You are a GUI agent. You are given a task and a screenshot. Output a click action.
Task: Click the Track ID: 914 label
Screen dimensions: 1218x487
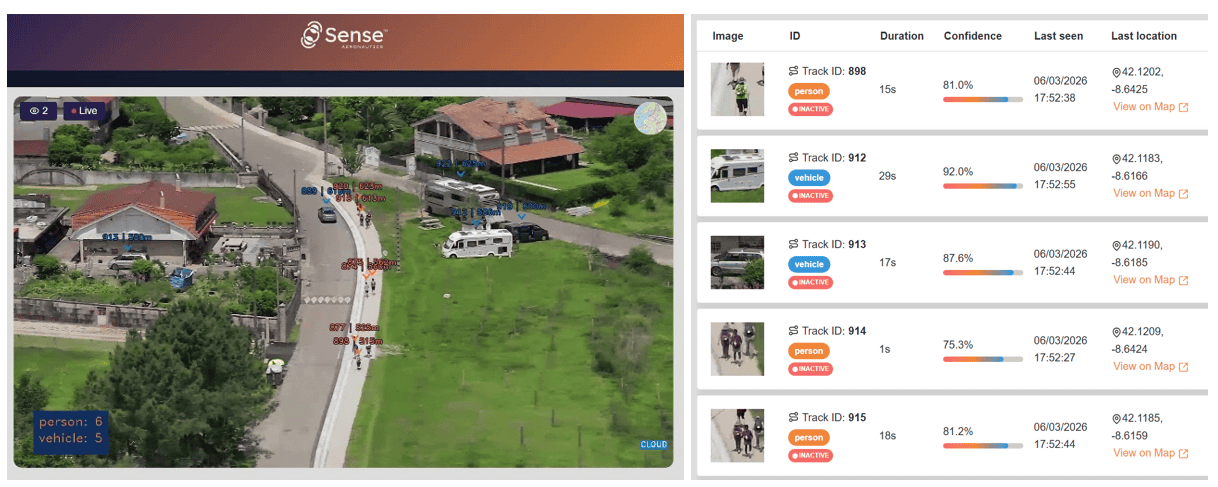click(x=834, y=331)
